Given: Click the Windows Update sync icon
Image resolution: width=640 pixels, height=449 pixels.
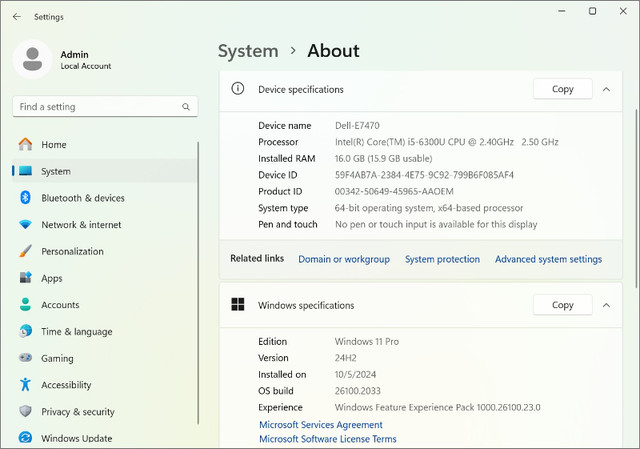Looking at the screenshot, I should [x=25, y=438].
